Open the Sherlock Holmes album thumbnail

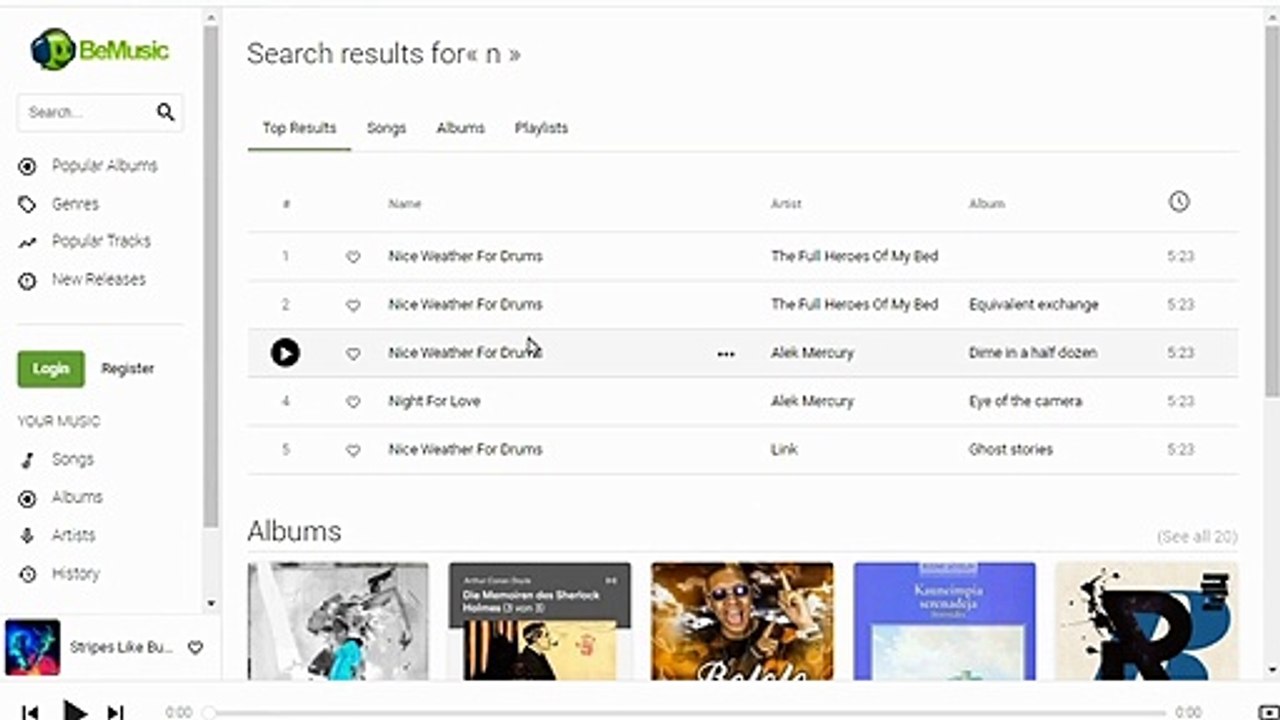(x=540, y=621)
